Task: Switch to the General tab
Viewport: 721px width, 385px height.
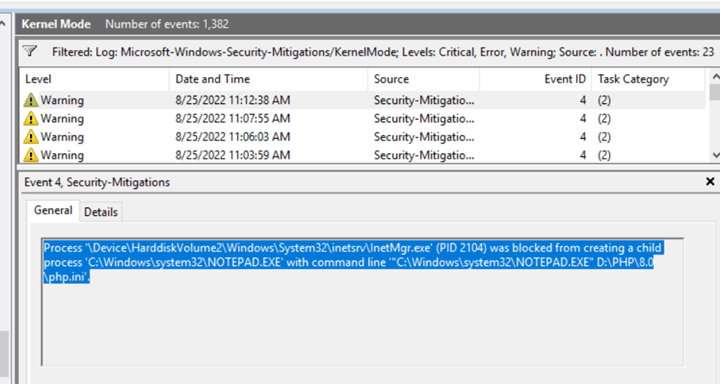Action: [x=53, y=210]
